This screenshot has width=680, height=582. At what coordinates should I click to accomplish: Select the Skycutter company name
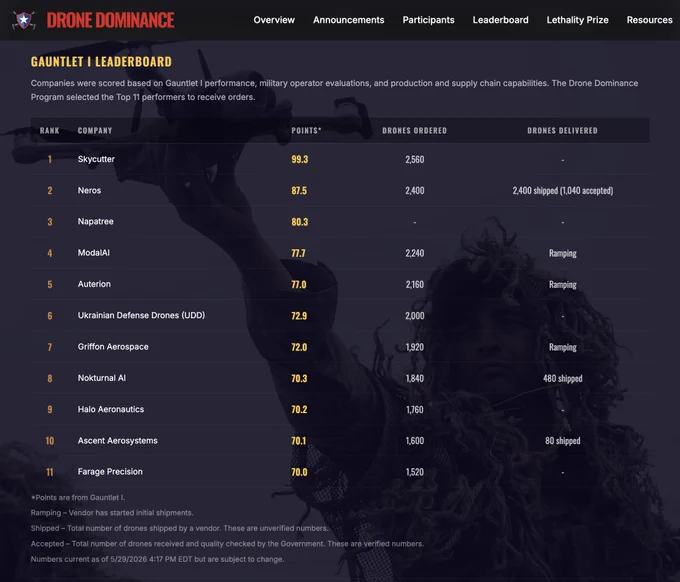pos(96,159)
